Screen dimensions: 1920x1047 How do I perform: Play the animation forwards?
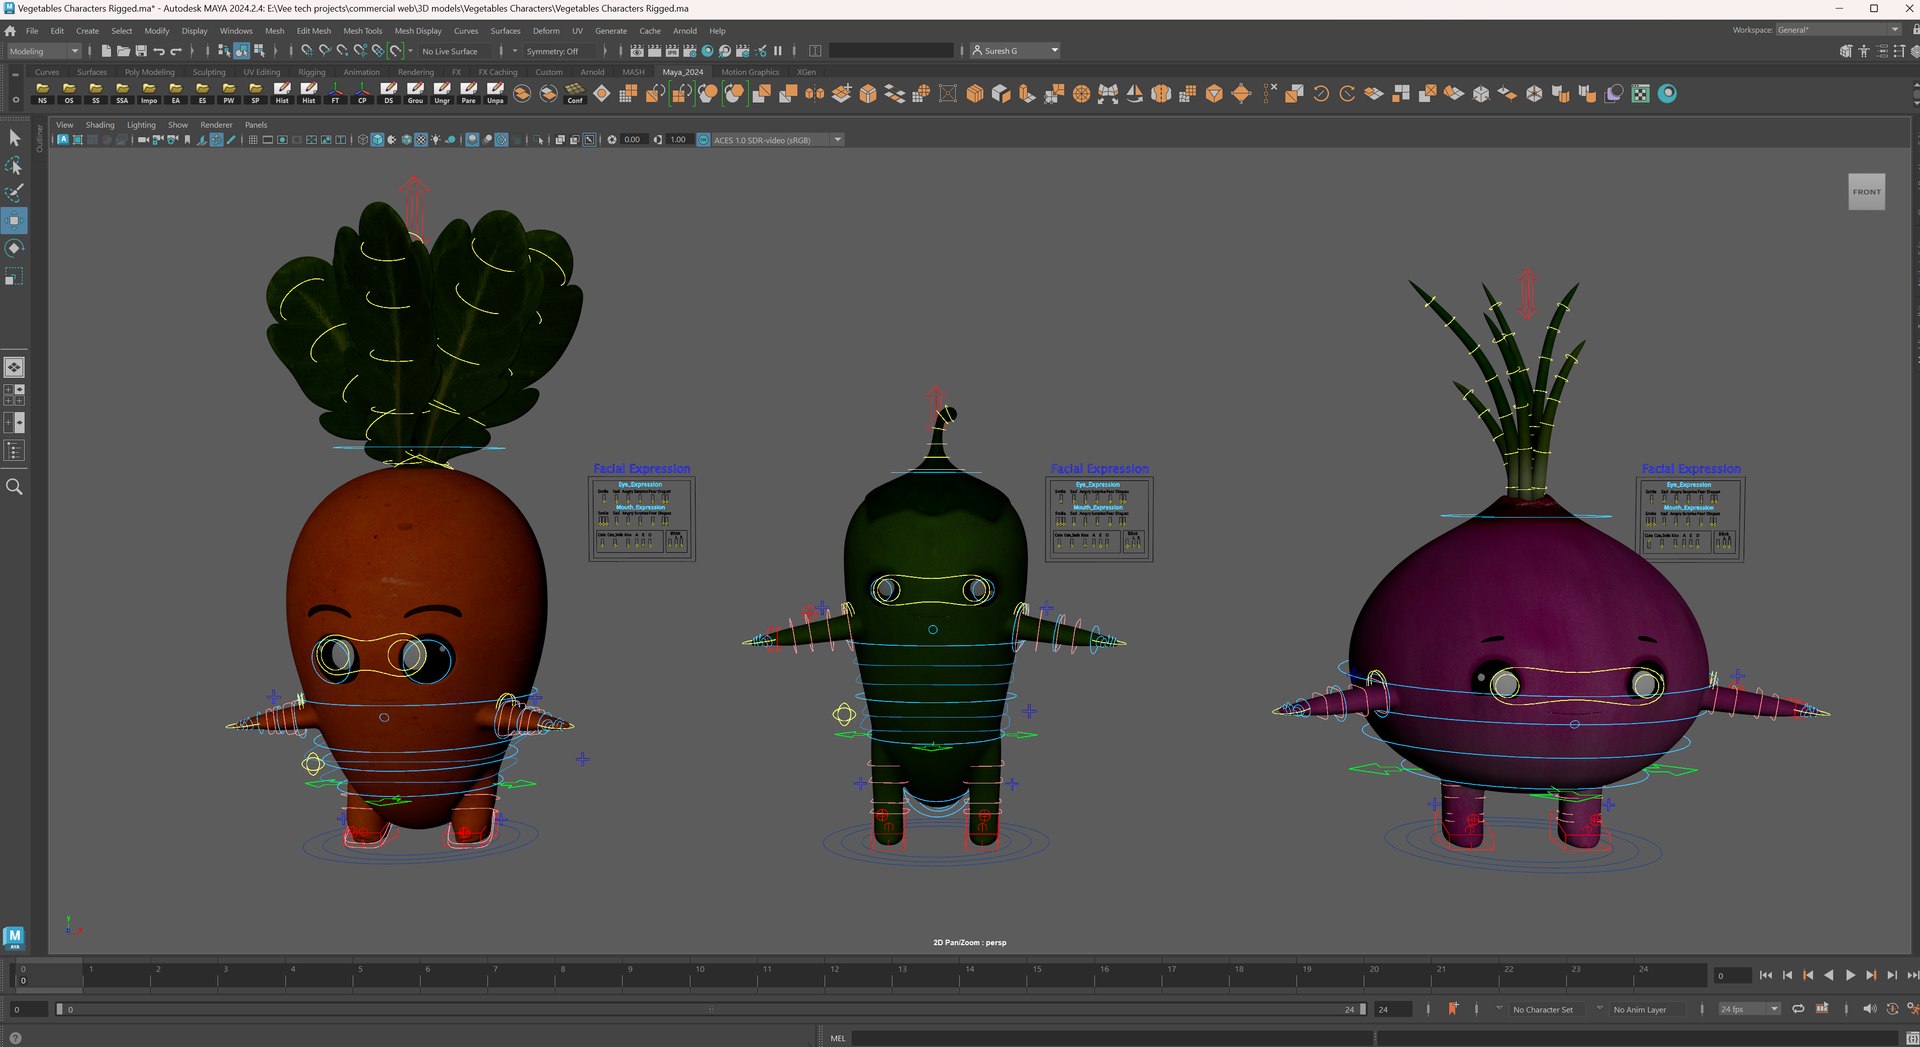click(x=1850, y=975)
